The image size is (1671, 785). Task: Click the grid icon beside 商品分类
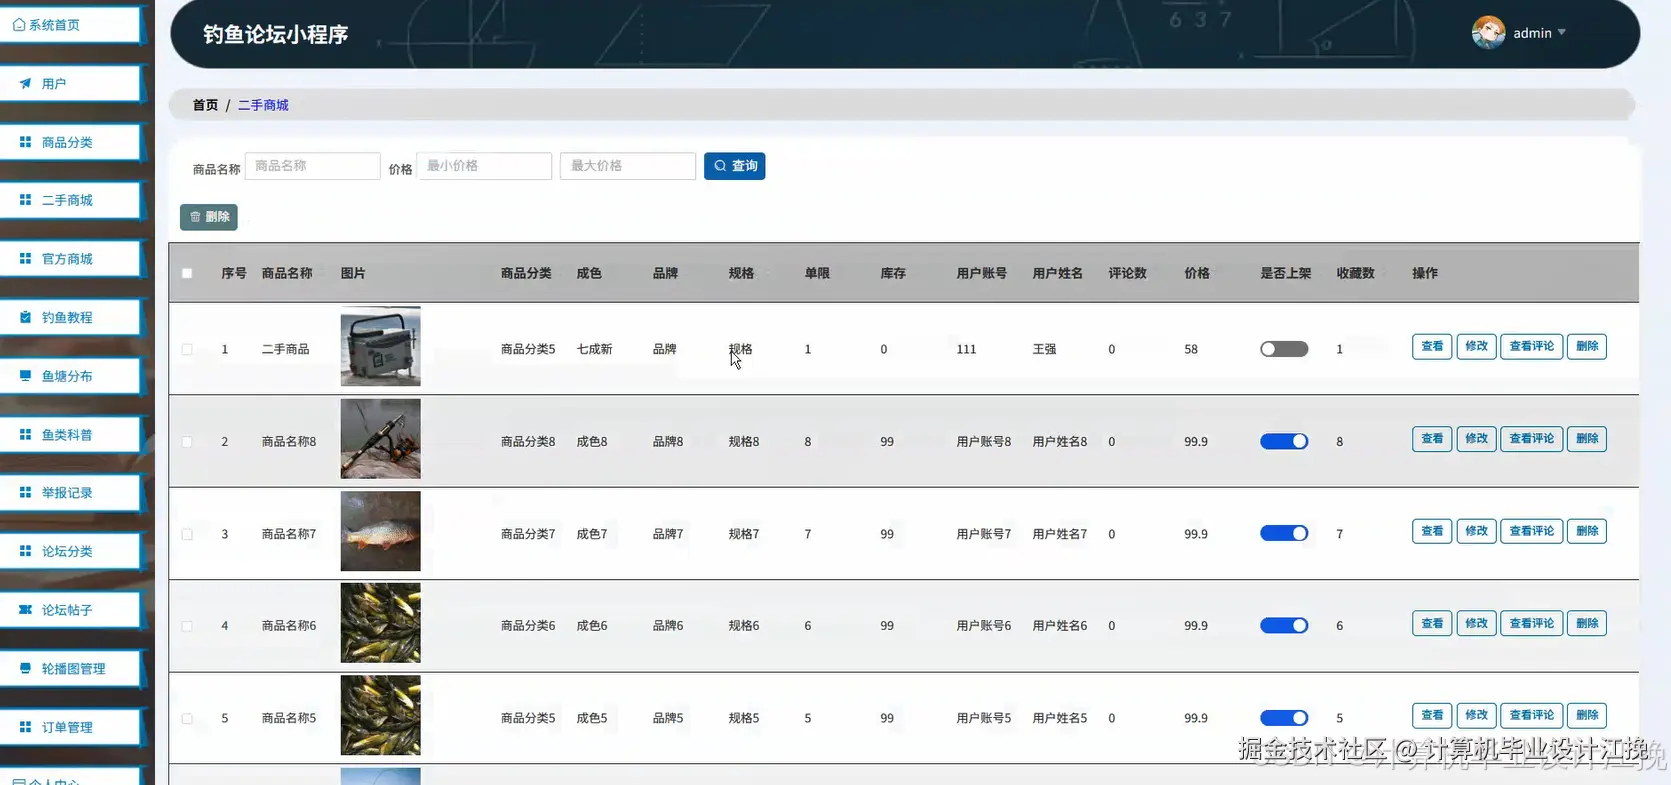[25, 142]
